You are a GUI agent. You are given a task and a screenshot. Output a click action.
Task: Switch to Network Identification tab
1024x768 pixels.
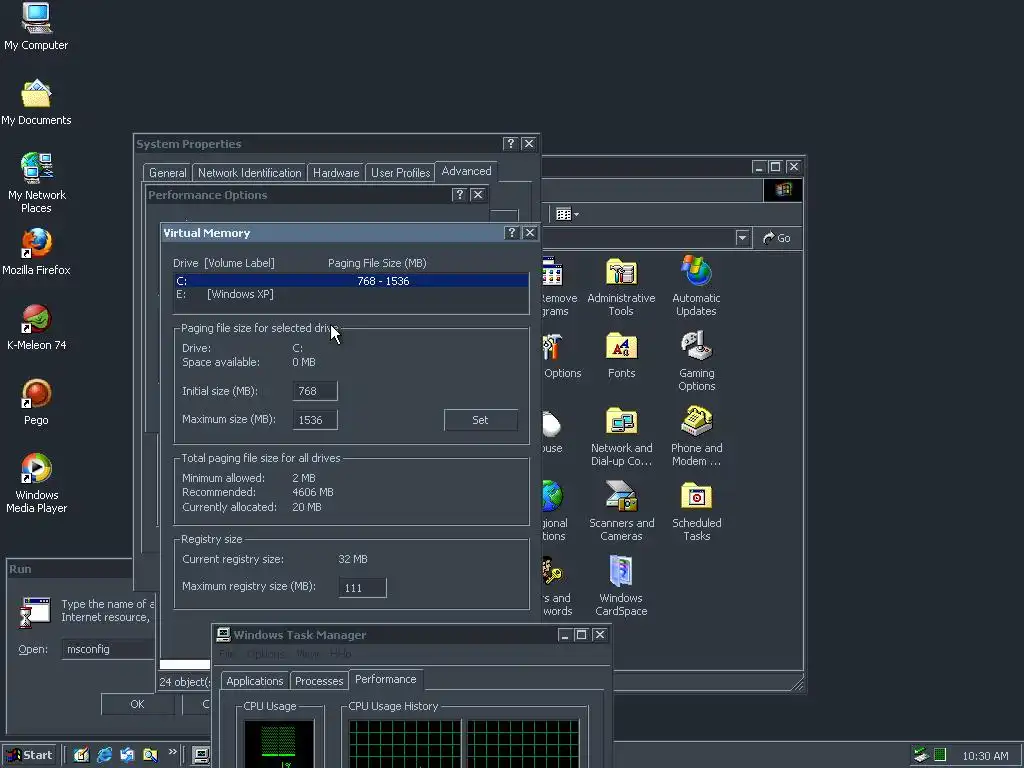coord(249,173)
